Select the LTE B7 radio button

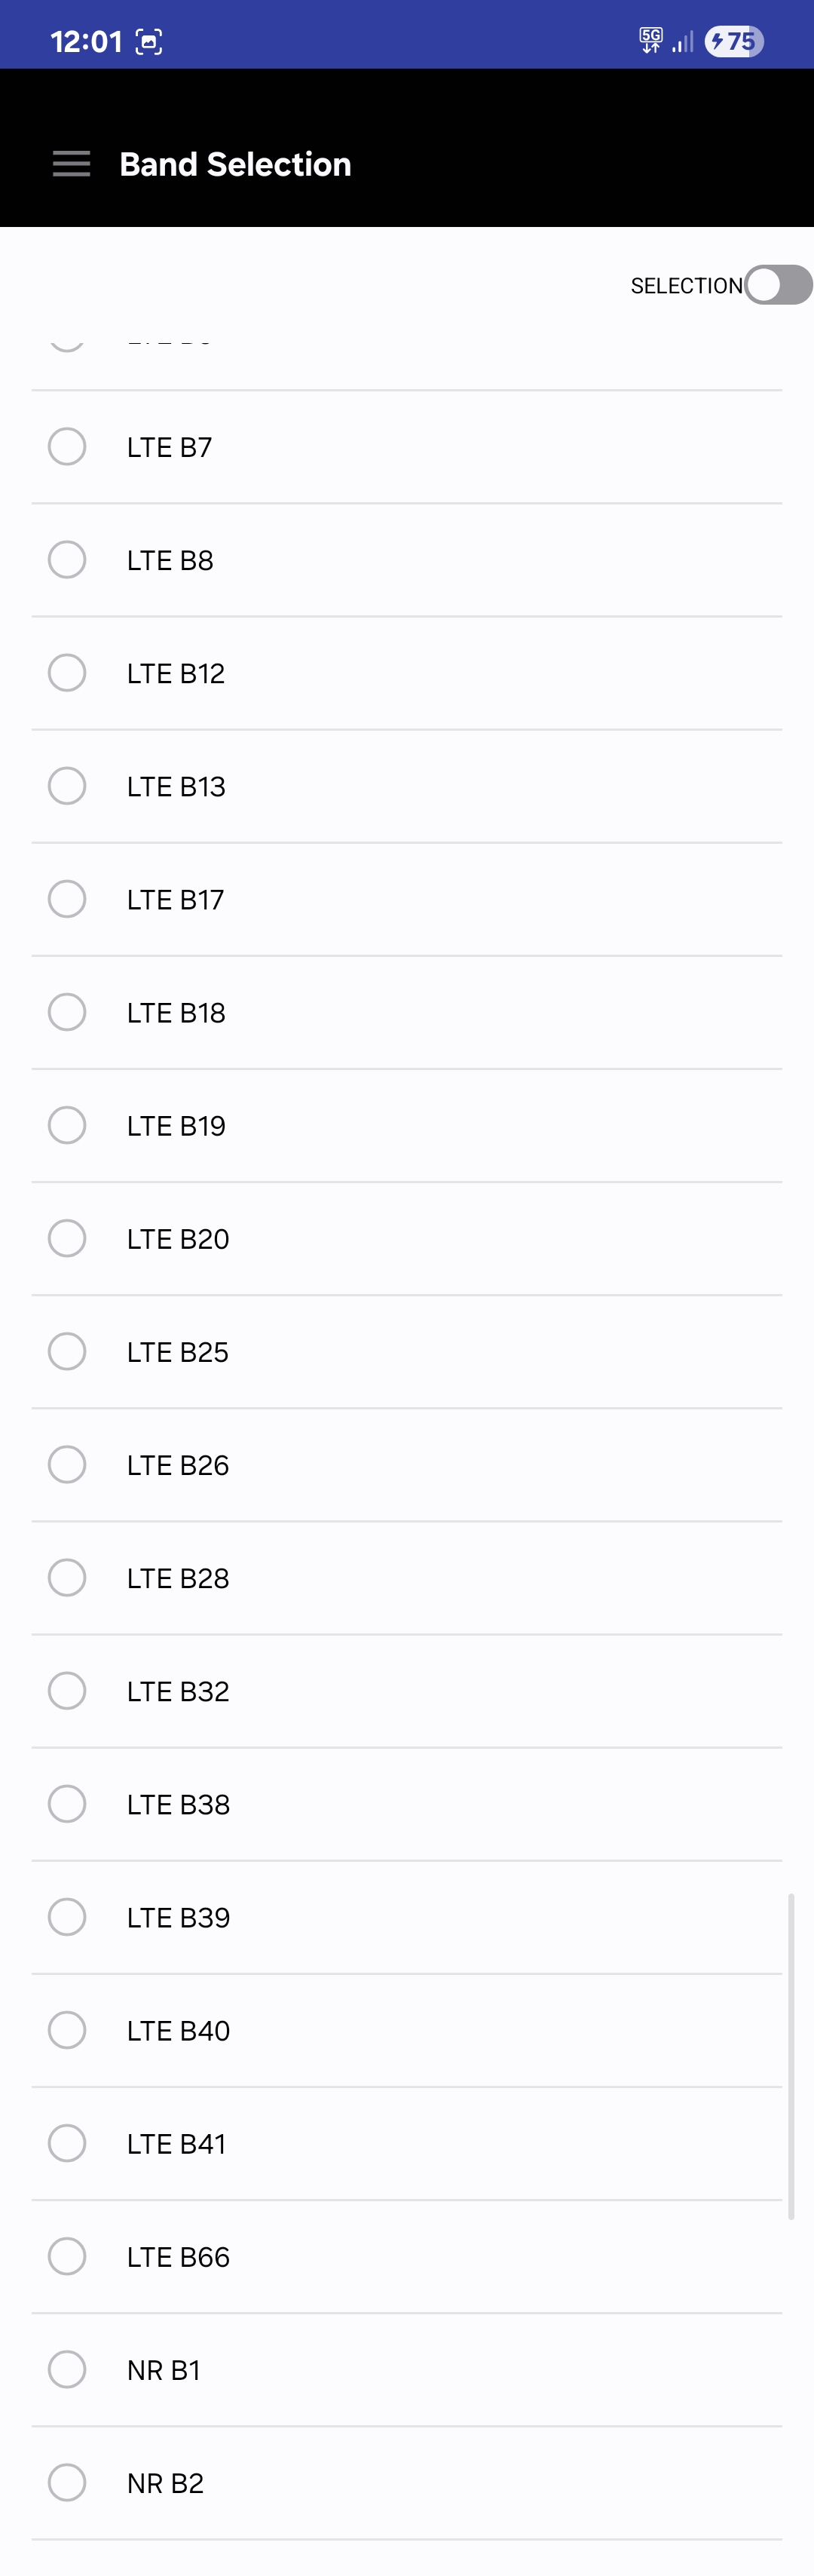point(67,447)
